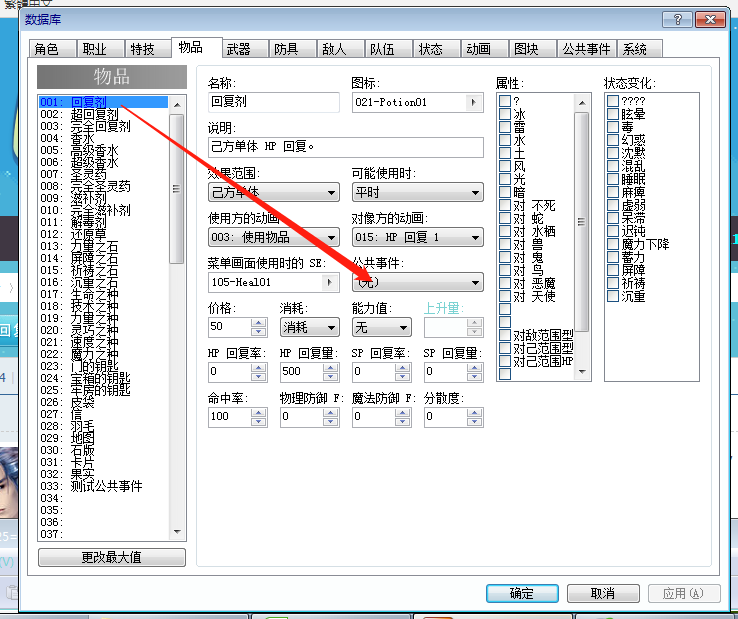The image size is (738, 619).
Task: Click the 更改最大值 button
Action: tap(112, 557)
